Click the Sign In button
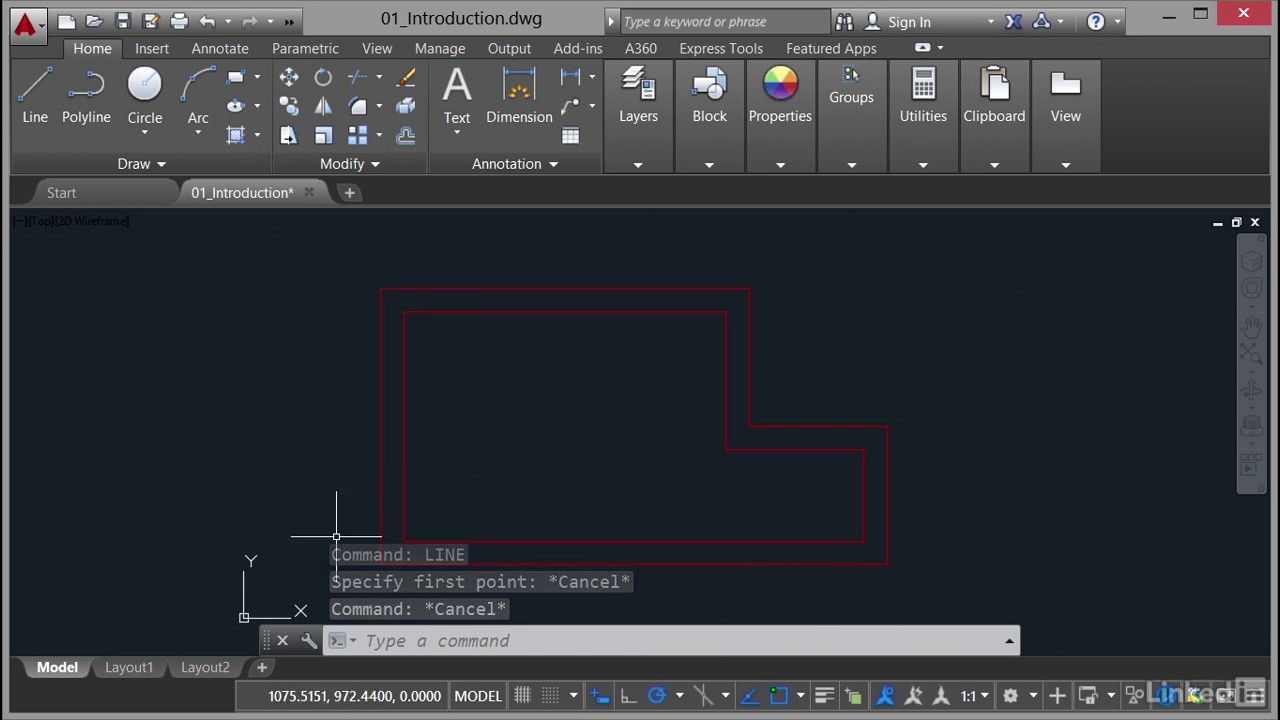Screen dimensions: 1280x720 (909, 21)
